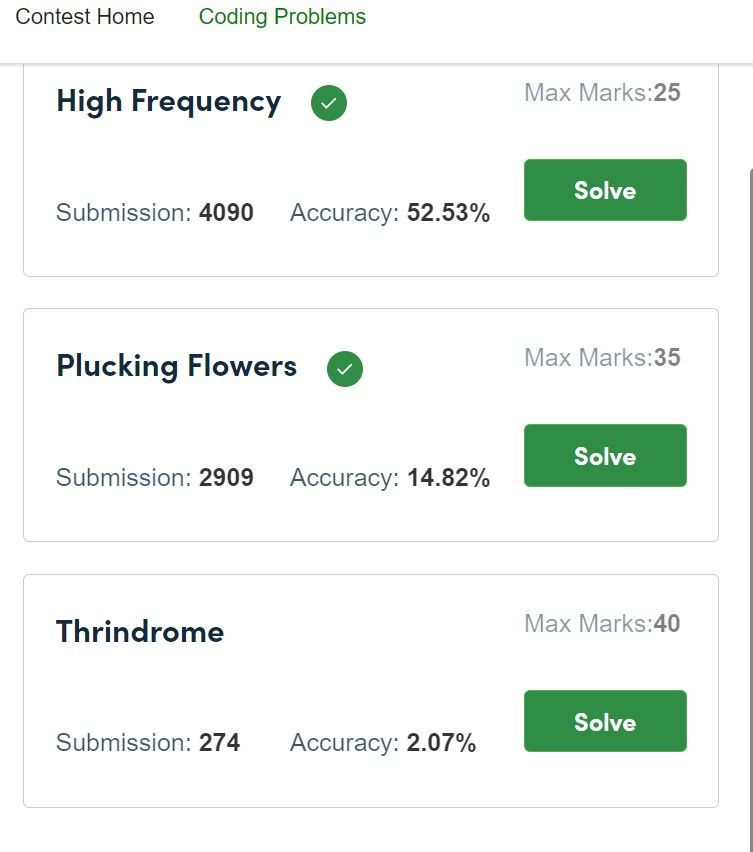Click Max Marks 35 label
Screen dimensions: 753x852
click(602, 358)
